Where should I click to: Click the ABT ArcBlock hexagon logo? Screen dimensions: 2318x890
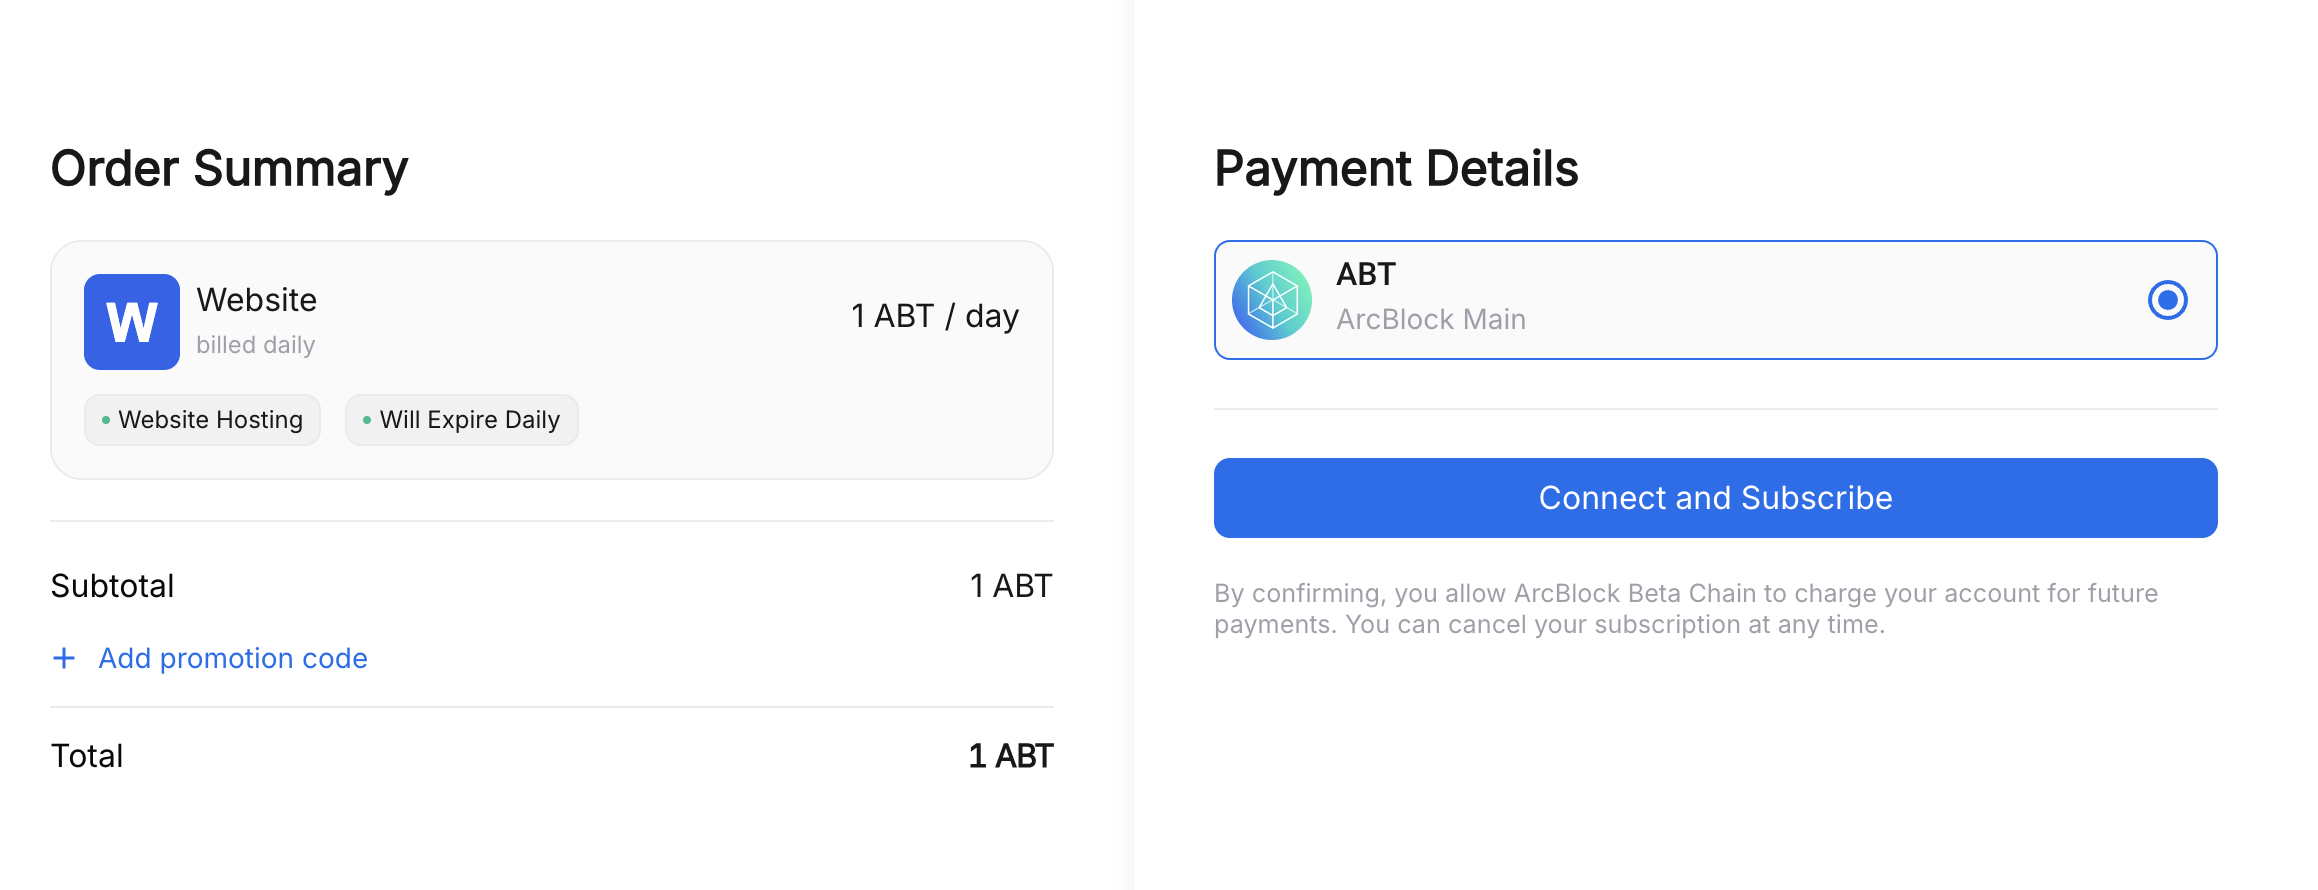point(1272,300)
